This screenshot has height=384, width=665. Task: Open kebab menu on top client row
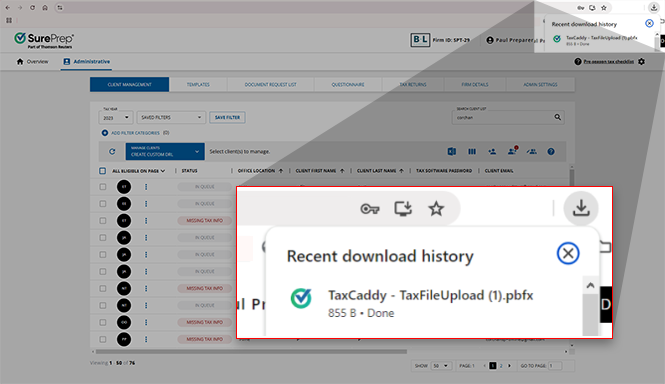(x=146, y=187)
